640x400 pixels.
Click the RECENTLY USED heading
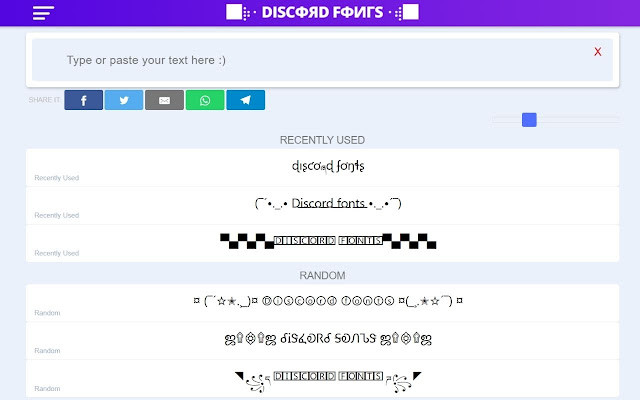(322, 140)
